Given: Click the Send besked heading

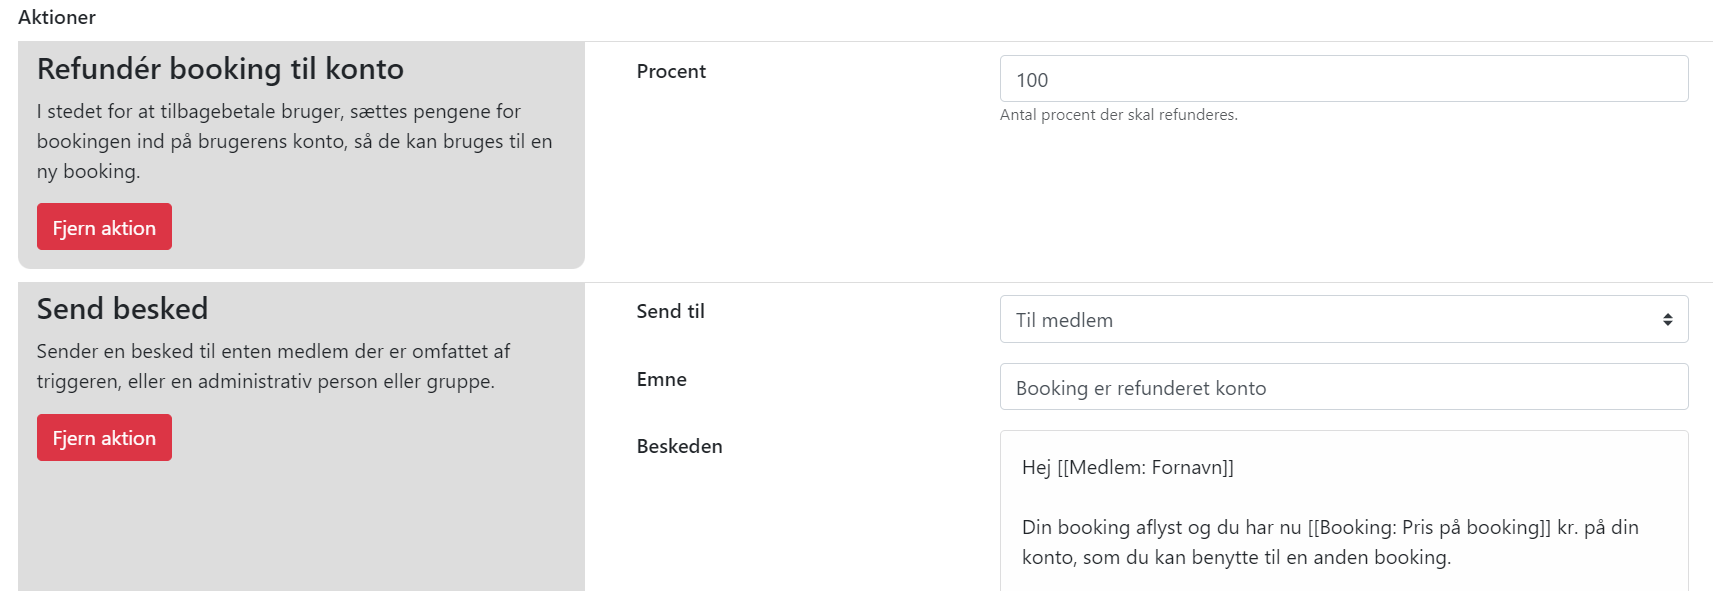Looking at the screenshot, I should [122, 309].
